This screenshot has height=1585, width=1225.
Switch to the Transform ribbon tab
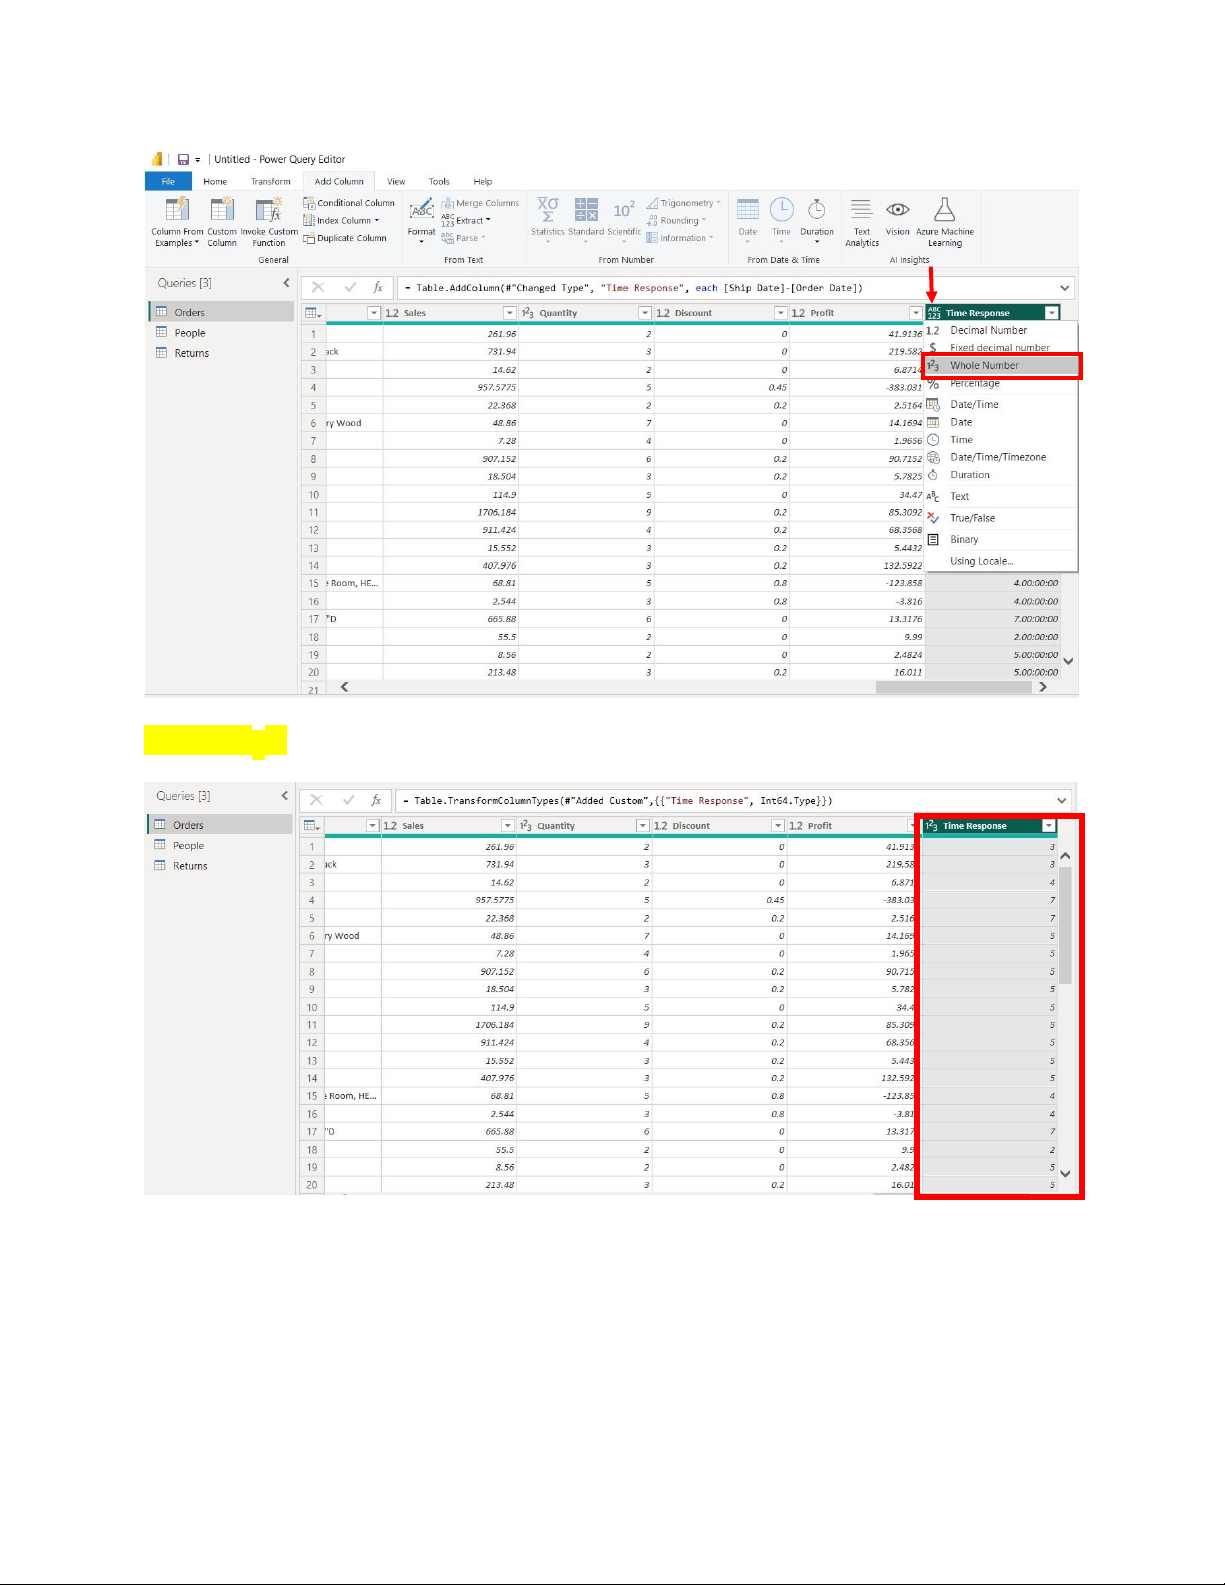click(270, 182)
